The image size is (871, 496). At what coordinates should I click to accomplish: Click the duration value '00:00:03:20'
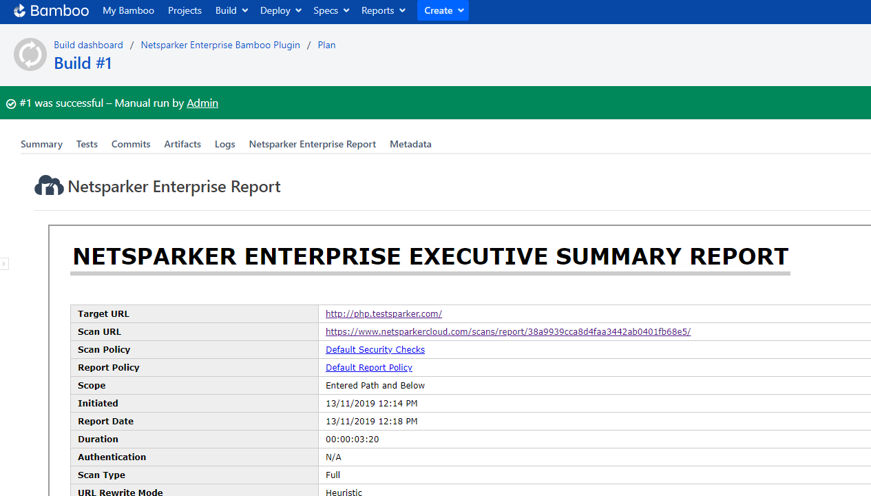pos(352,439)
